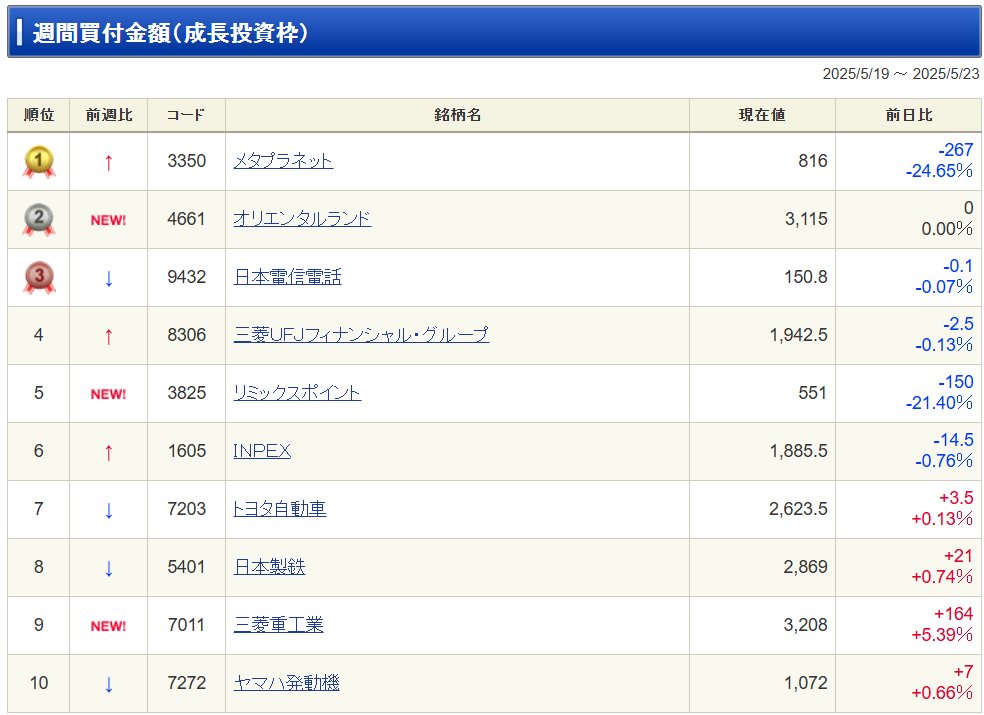Click the red up arrow for メタプラネット
The height and width of the screenshot is (715, 984).
[109, 163]
